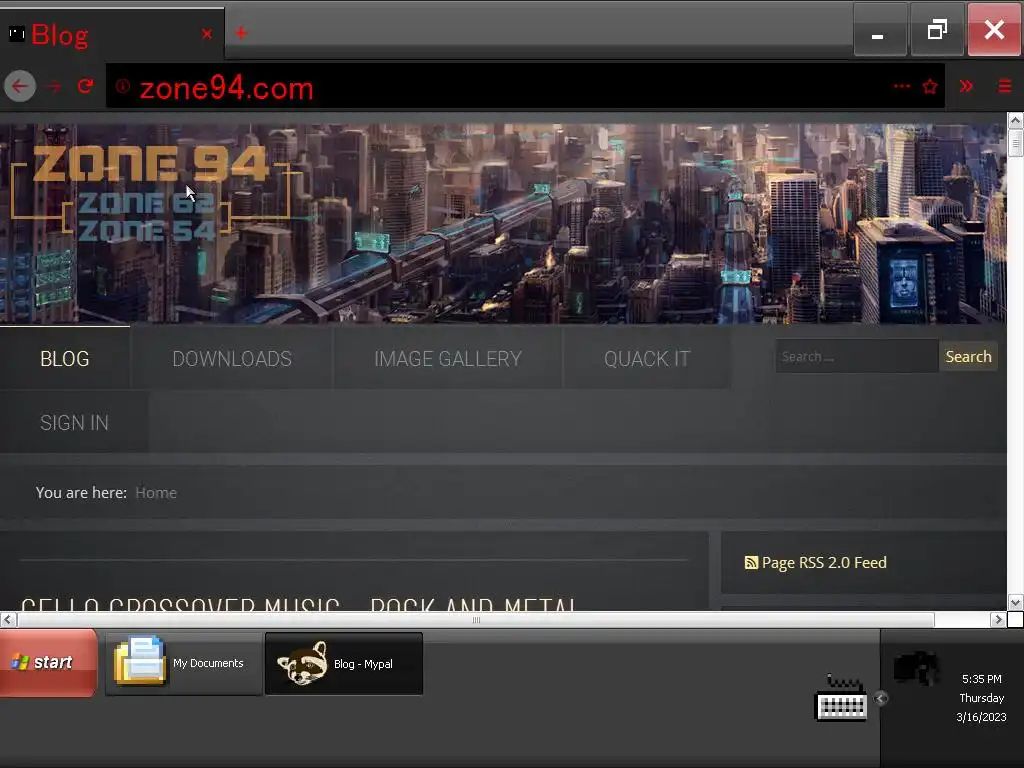Click the horizontal scrollbar left arrow
The width and height of the screenshot is (1024, 768).
(8, 620)
